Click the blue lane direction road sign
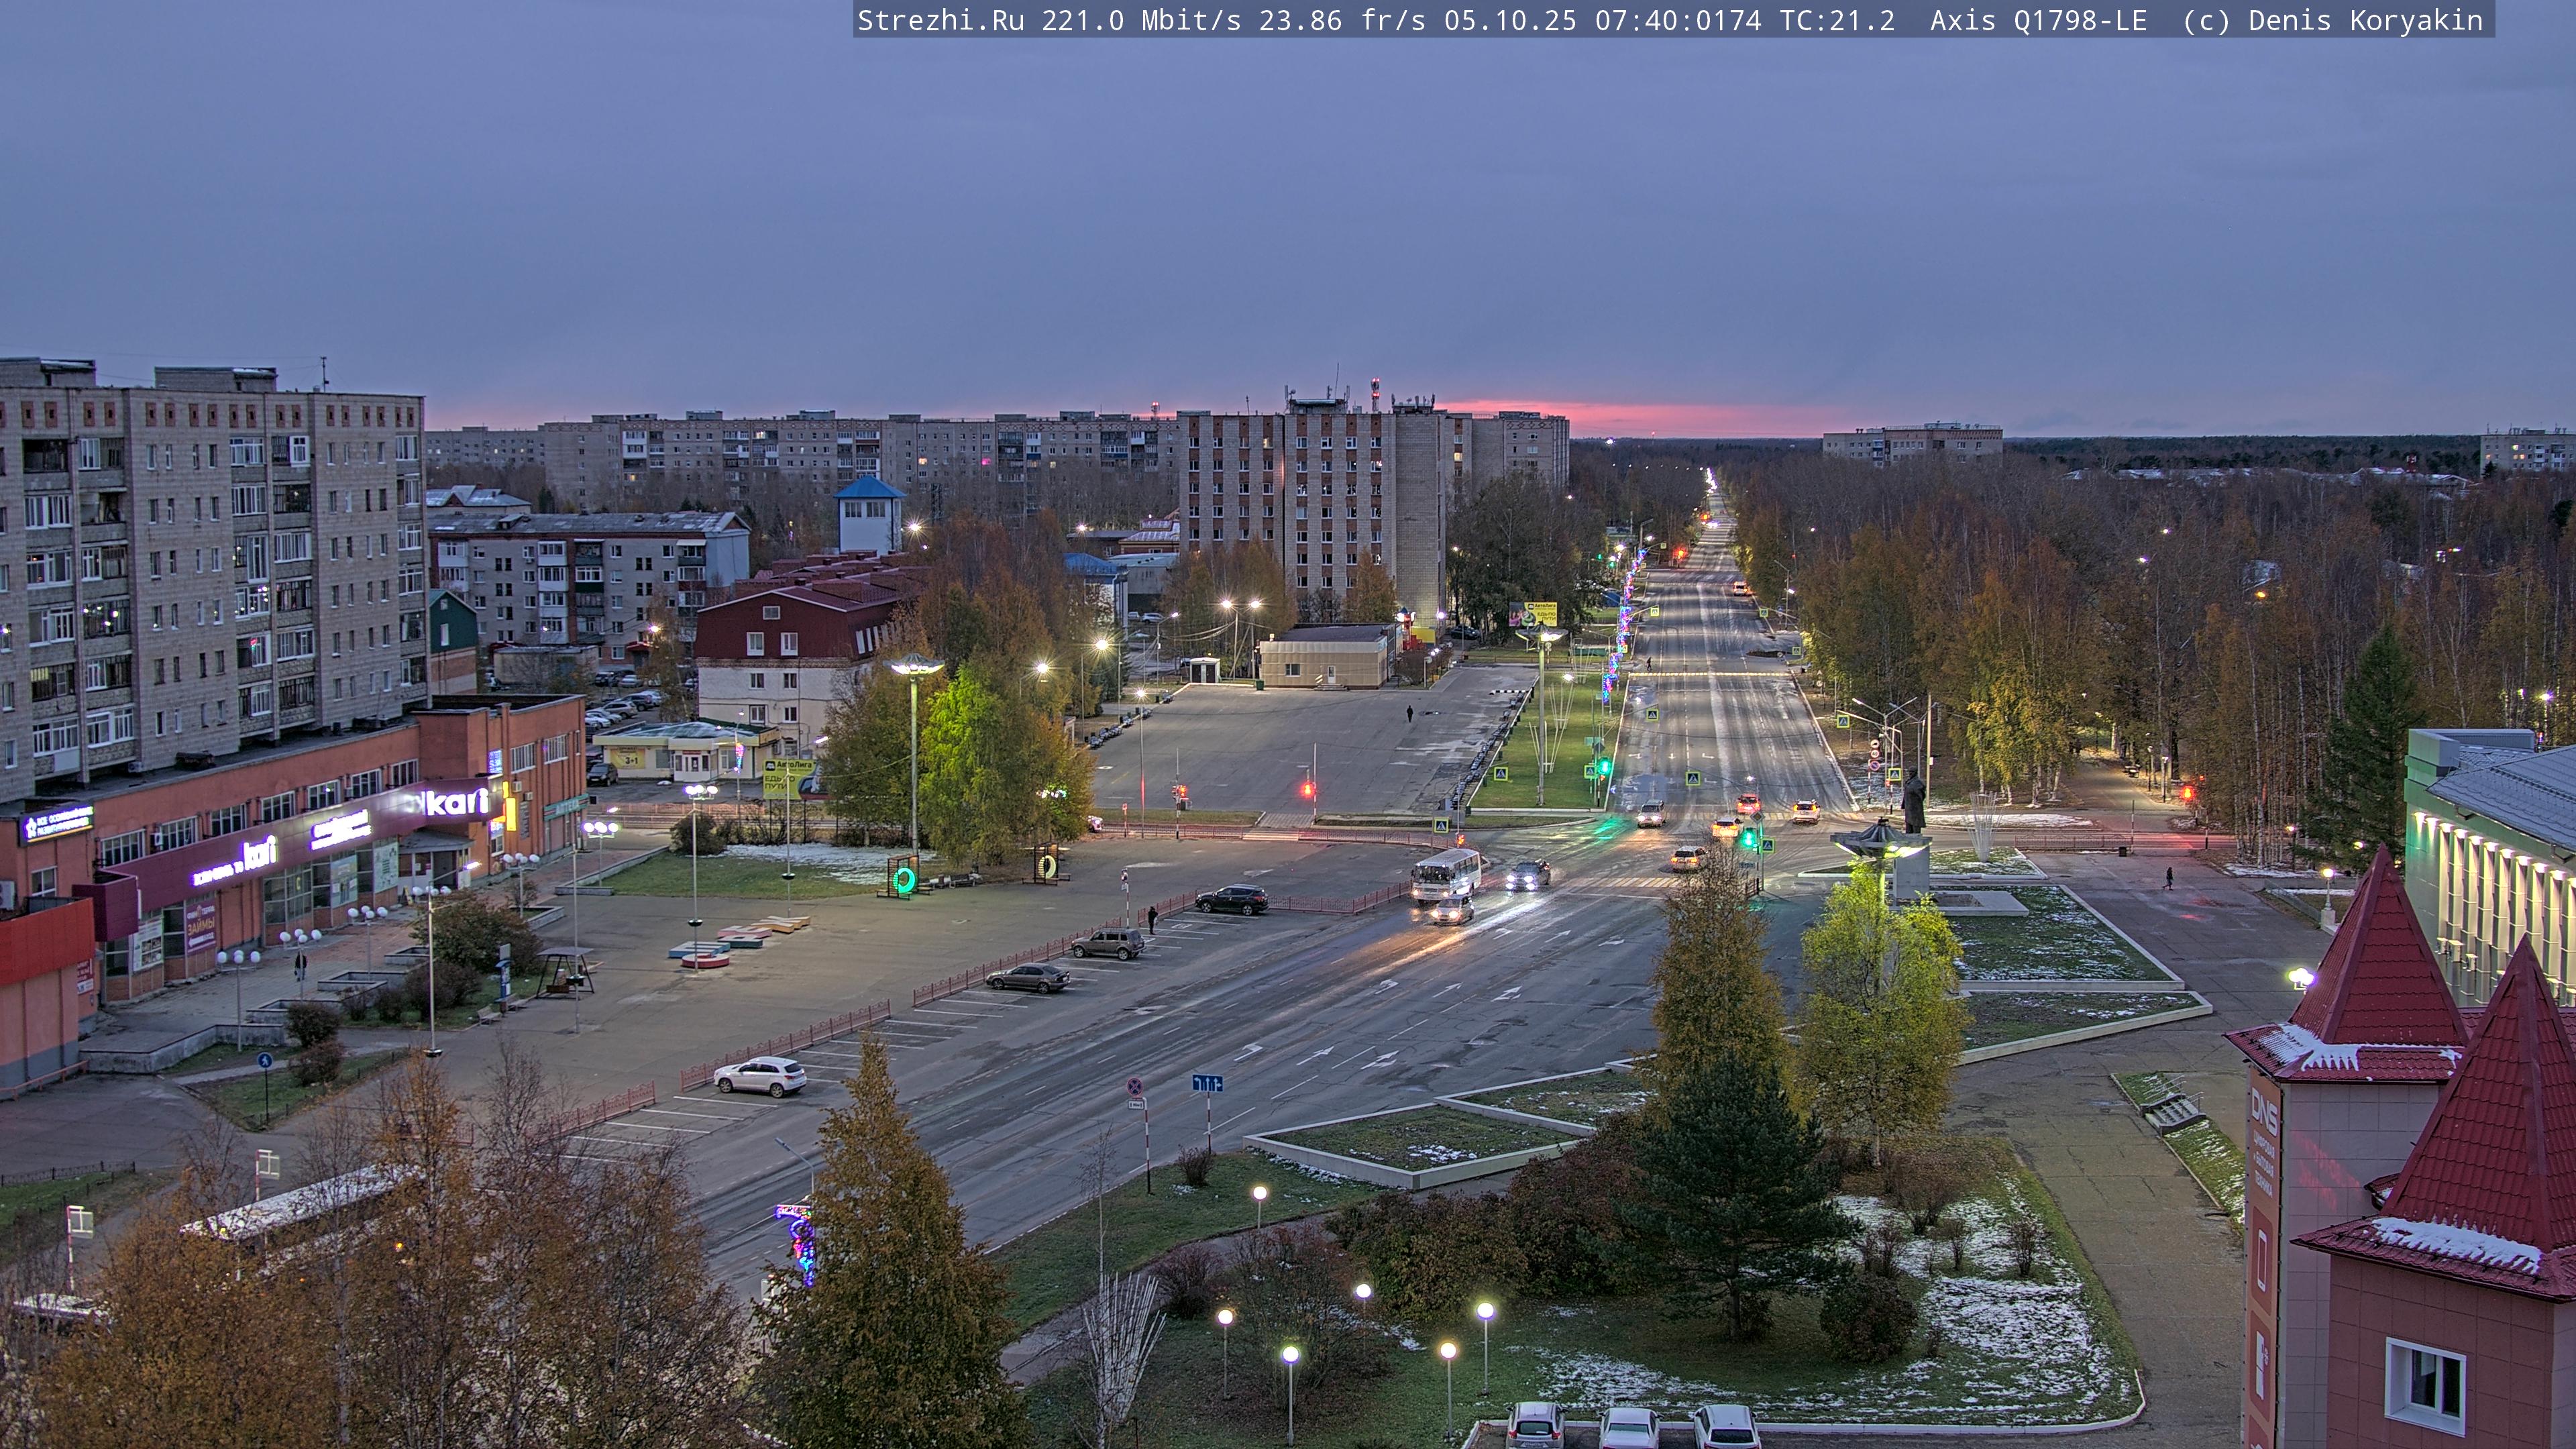The height and width of the screenshot is (1449, 2576). click(1207, 1083)
